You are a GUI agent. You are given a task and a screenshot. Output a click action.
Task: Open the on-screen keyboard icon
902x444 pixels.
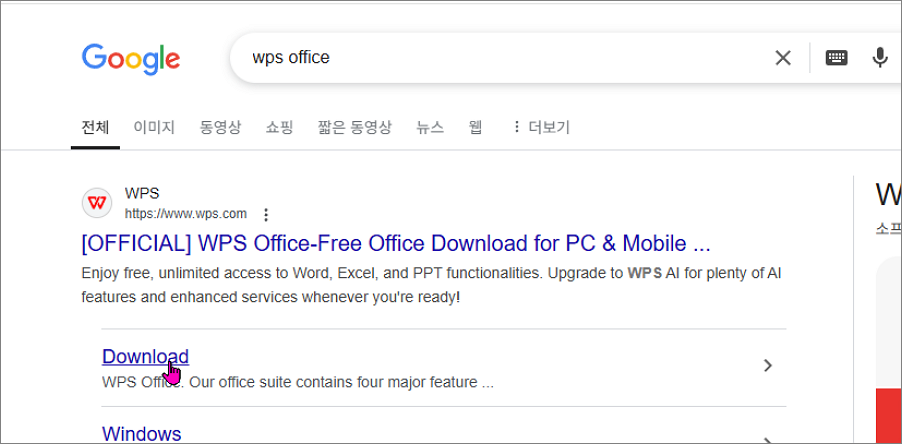[836, 58]
